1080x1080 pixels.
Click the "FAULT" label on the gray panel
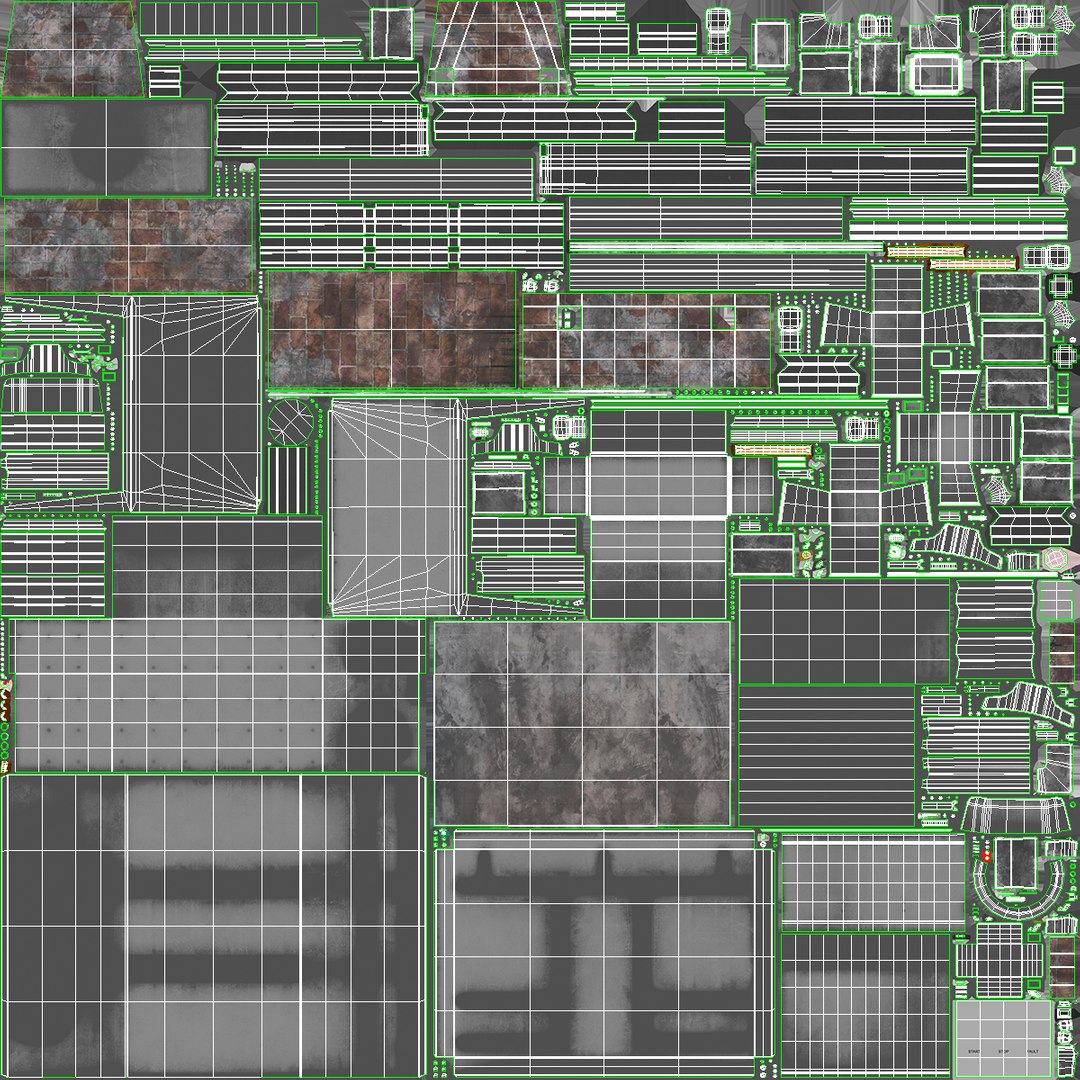pos(1032,1051)
